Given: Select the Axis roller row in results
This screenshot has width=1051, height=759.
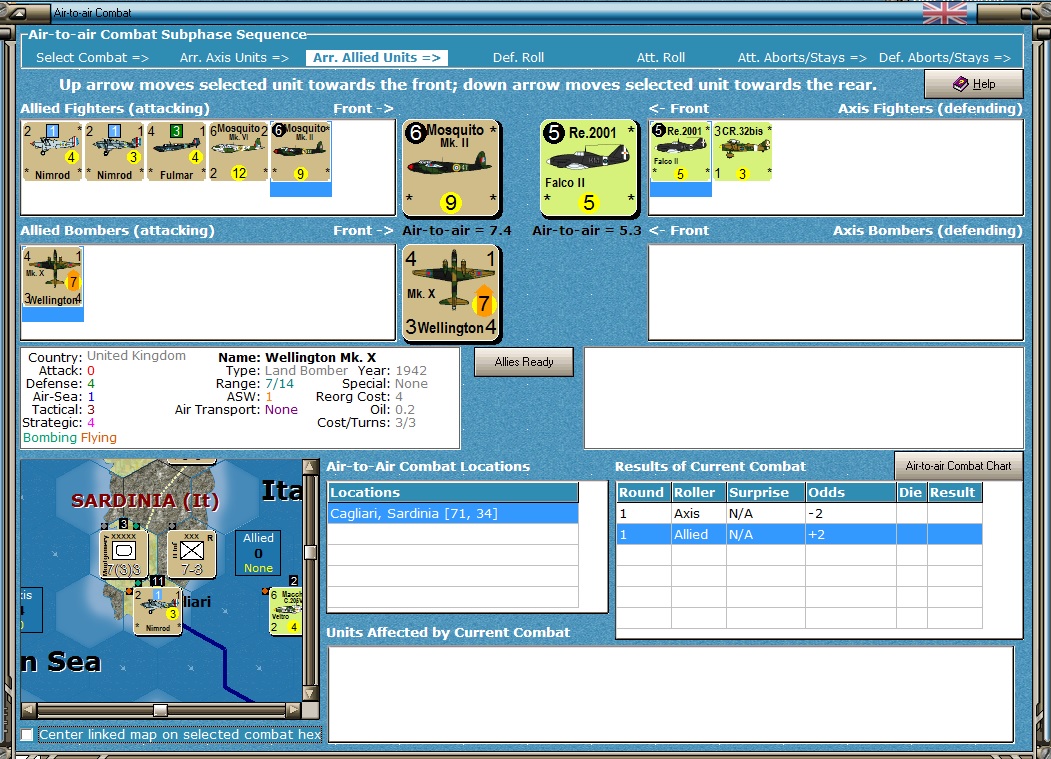Looking at the screenshot, I should pos(800,514).
